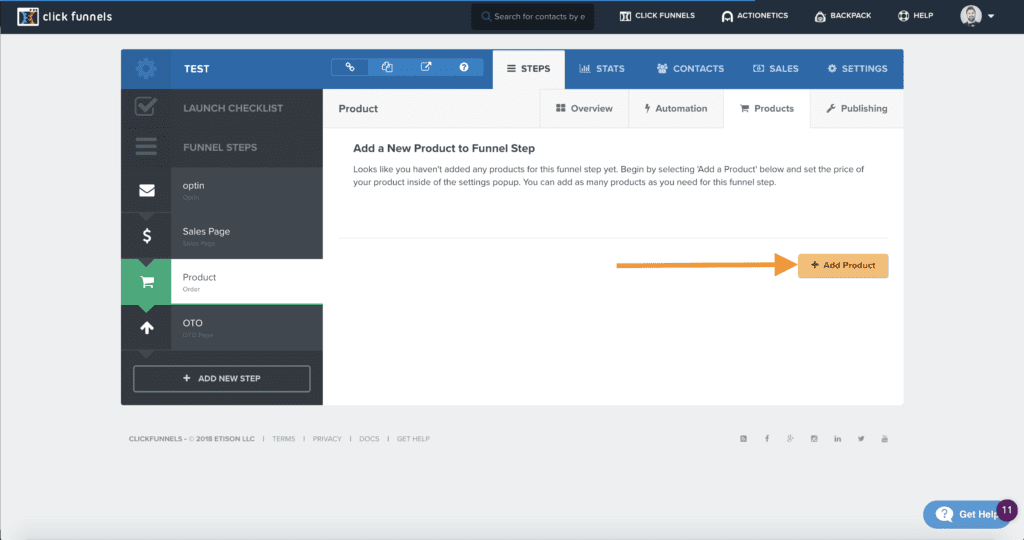Click the up arrow OTO step icon
Image resolution: width=1024 pixels, height=540 pixels.
tap(147, 328)
